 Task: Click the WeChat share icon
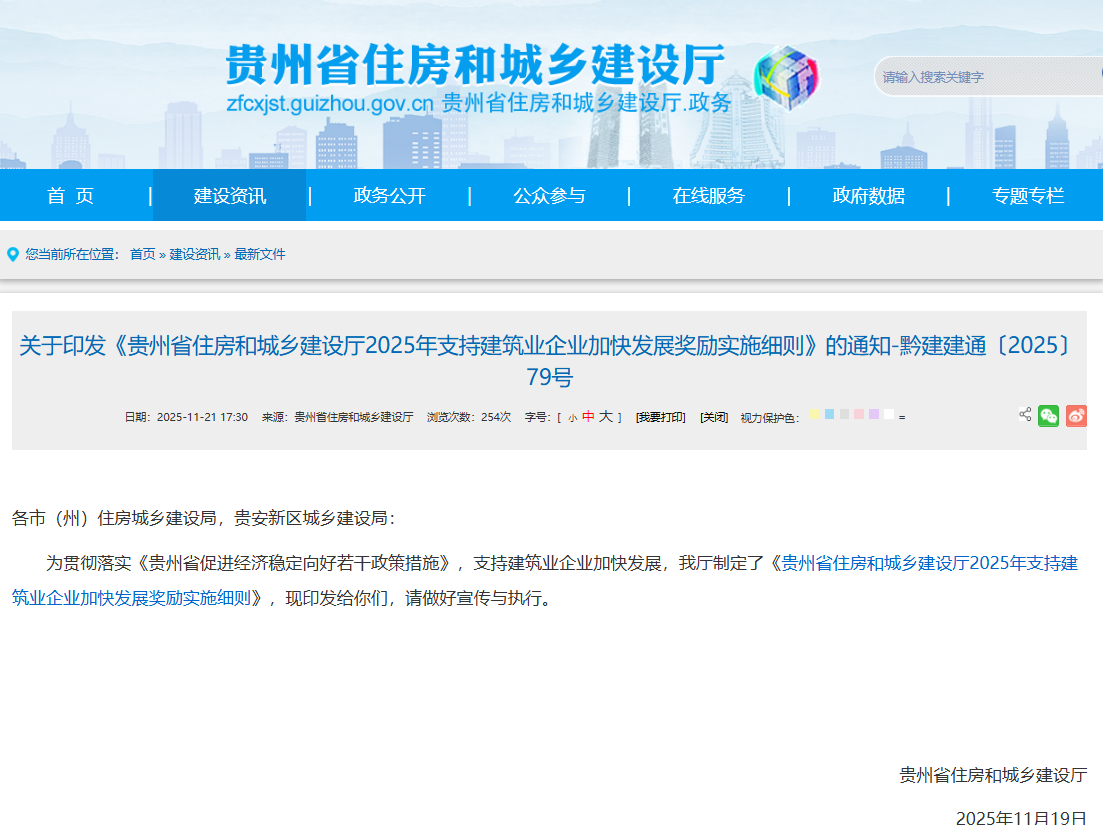(x=1048, y=416)
